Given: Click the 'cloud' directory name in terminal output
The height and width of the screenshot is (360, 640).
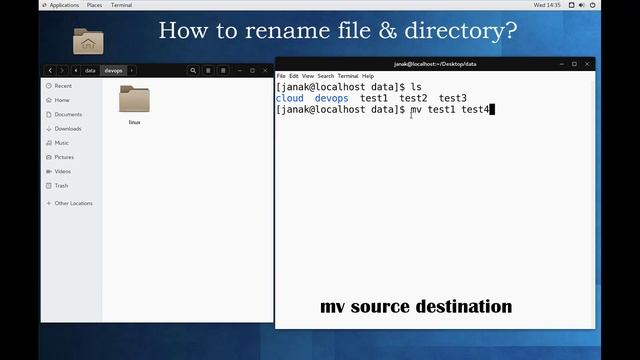Looking at the screenshot, I should point(290,98).
